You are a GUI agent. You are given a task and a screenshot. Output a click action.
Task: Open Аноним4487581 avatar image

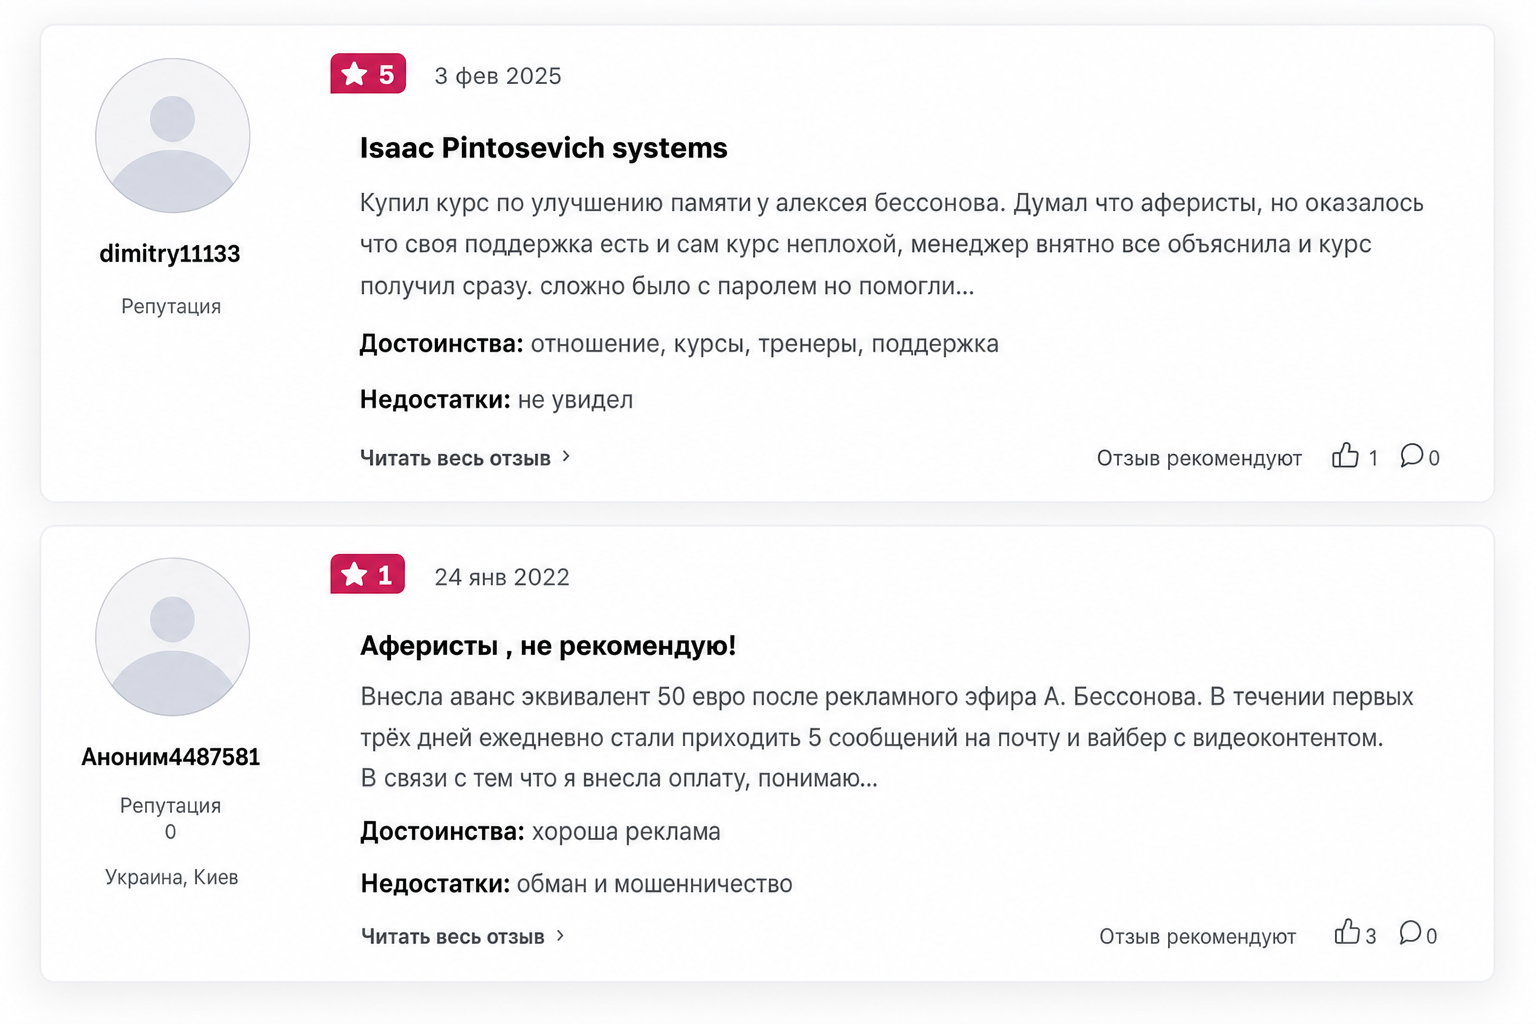pyautogui.click(x=172, y=637)
